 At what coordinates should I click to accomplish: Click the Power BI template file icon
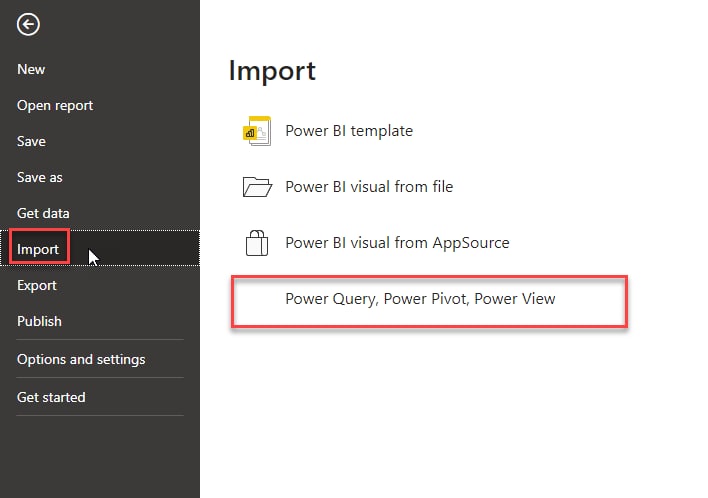pos(257,131)
